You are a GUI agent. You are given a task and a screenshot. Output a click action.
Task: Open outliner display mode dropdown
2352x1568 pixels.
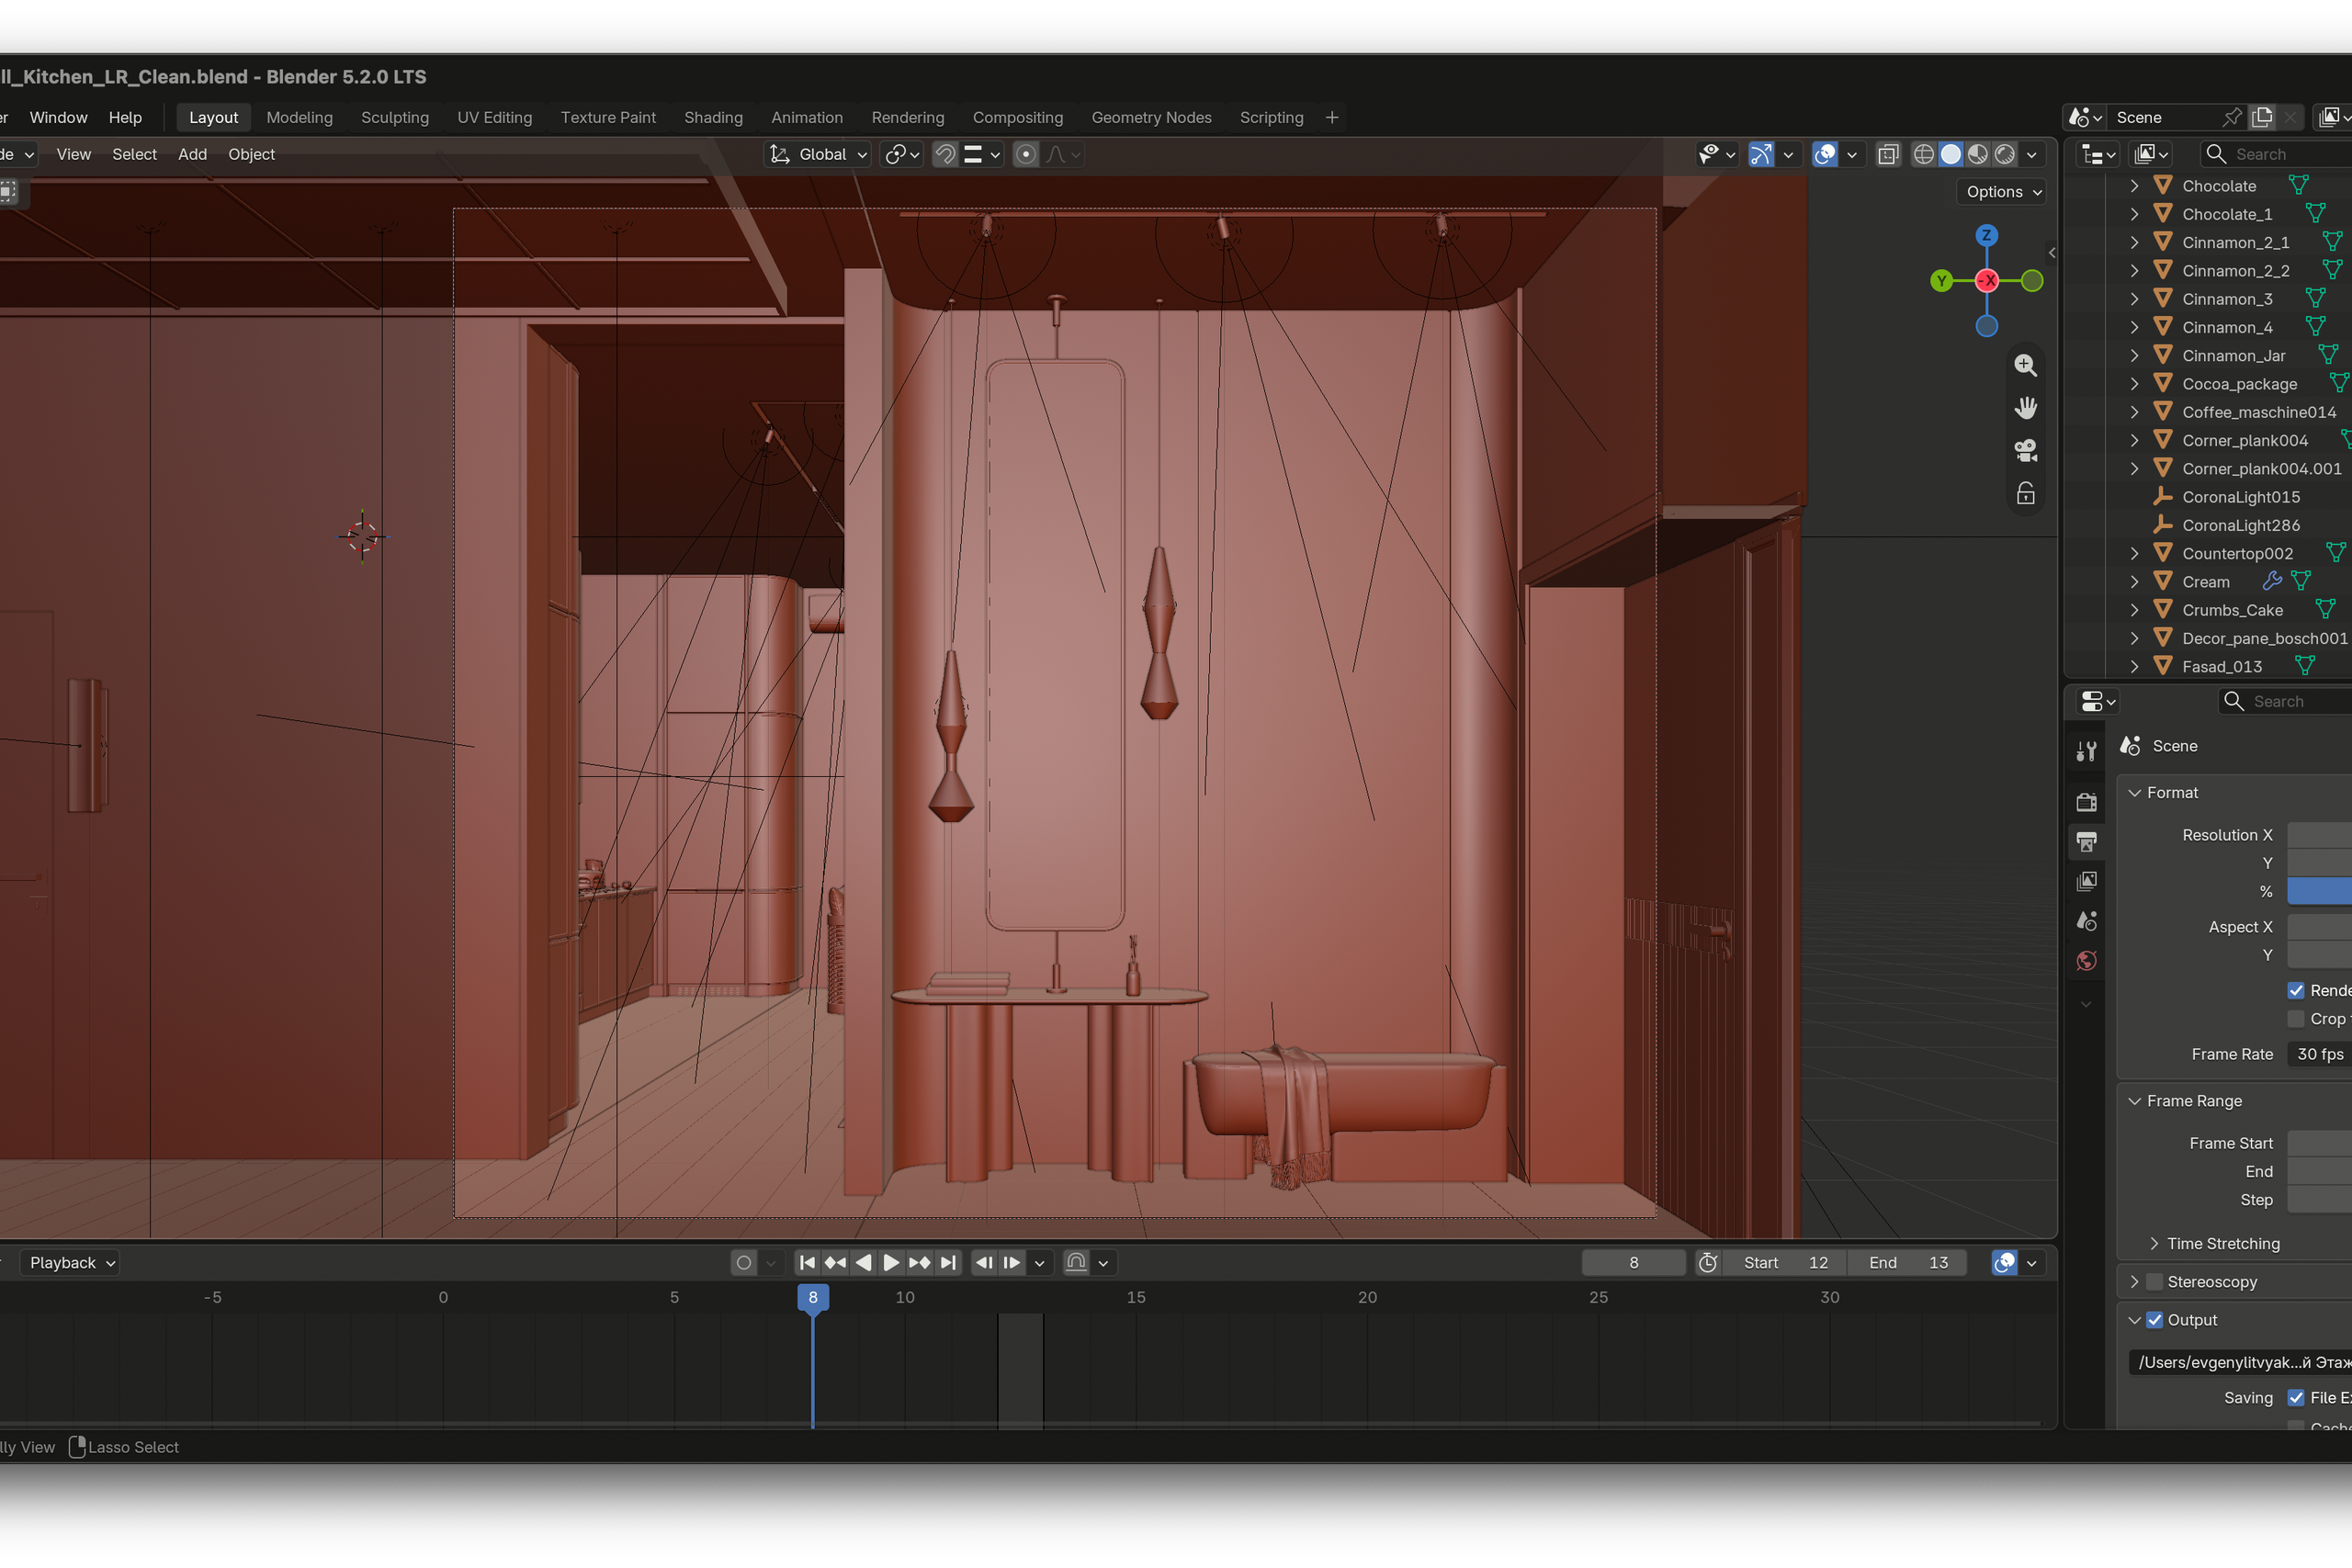pyautogui.click(x=2097, y=154)
